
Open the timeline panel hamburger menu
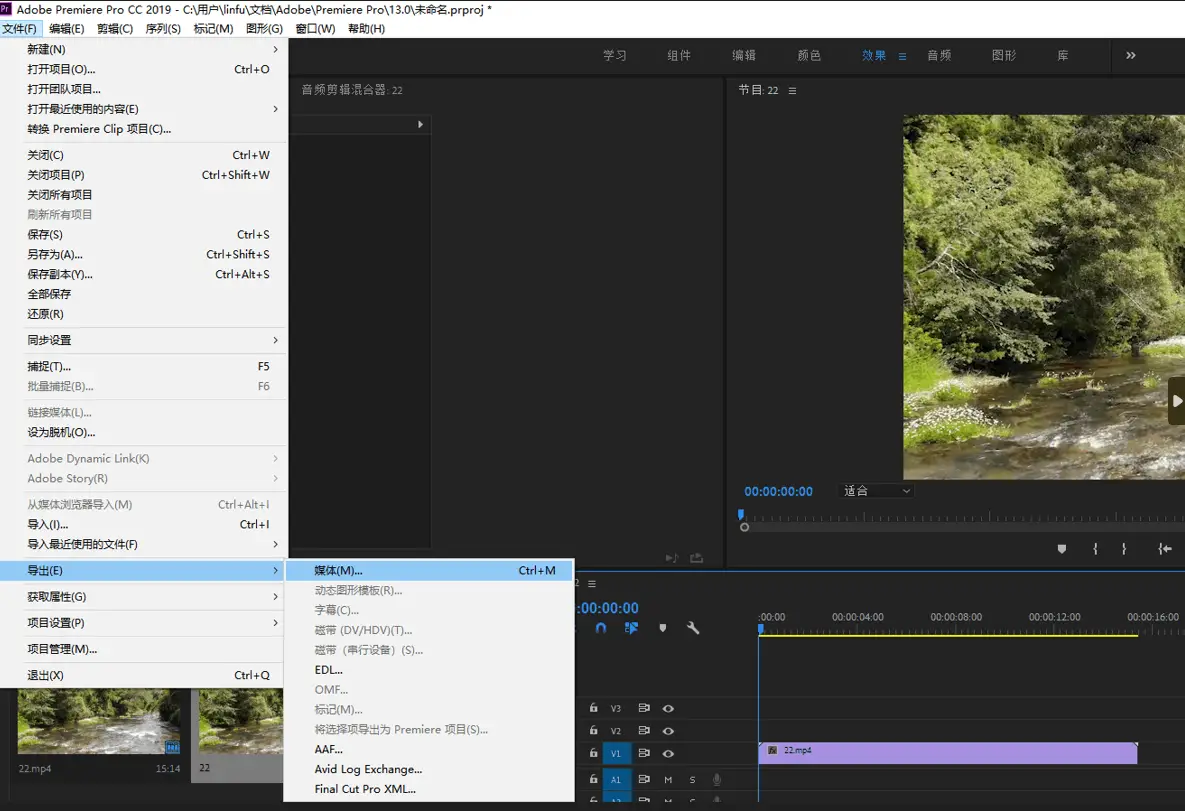click(592, 583)
